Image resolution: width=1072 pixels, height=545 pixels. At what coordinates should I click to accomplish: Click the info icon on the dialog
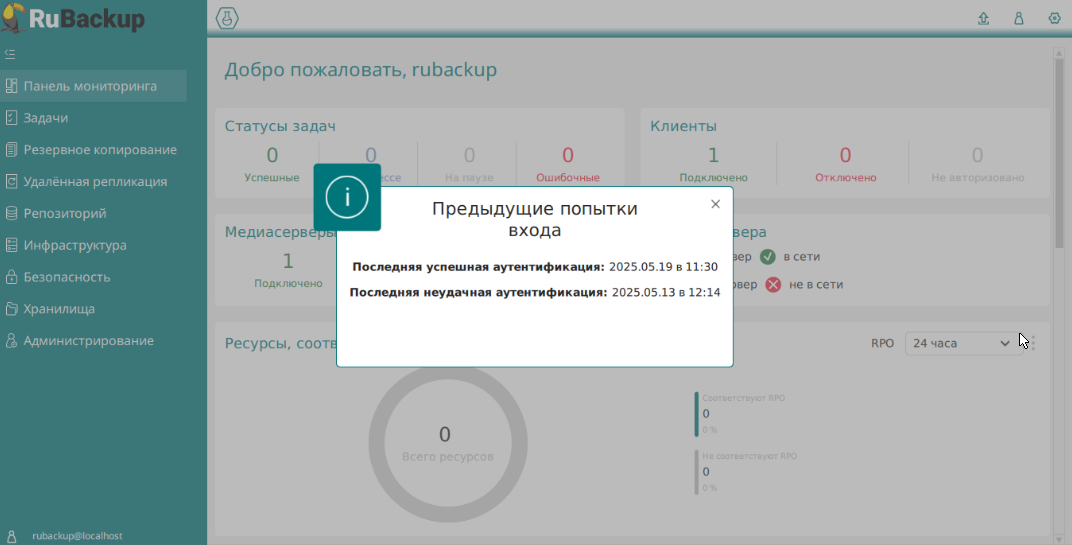pos(347,197)
